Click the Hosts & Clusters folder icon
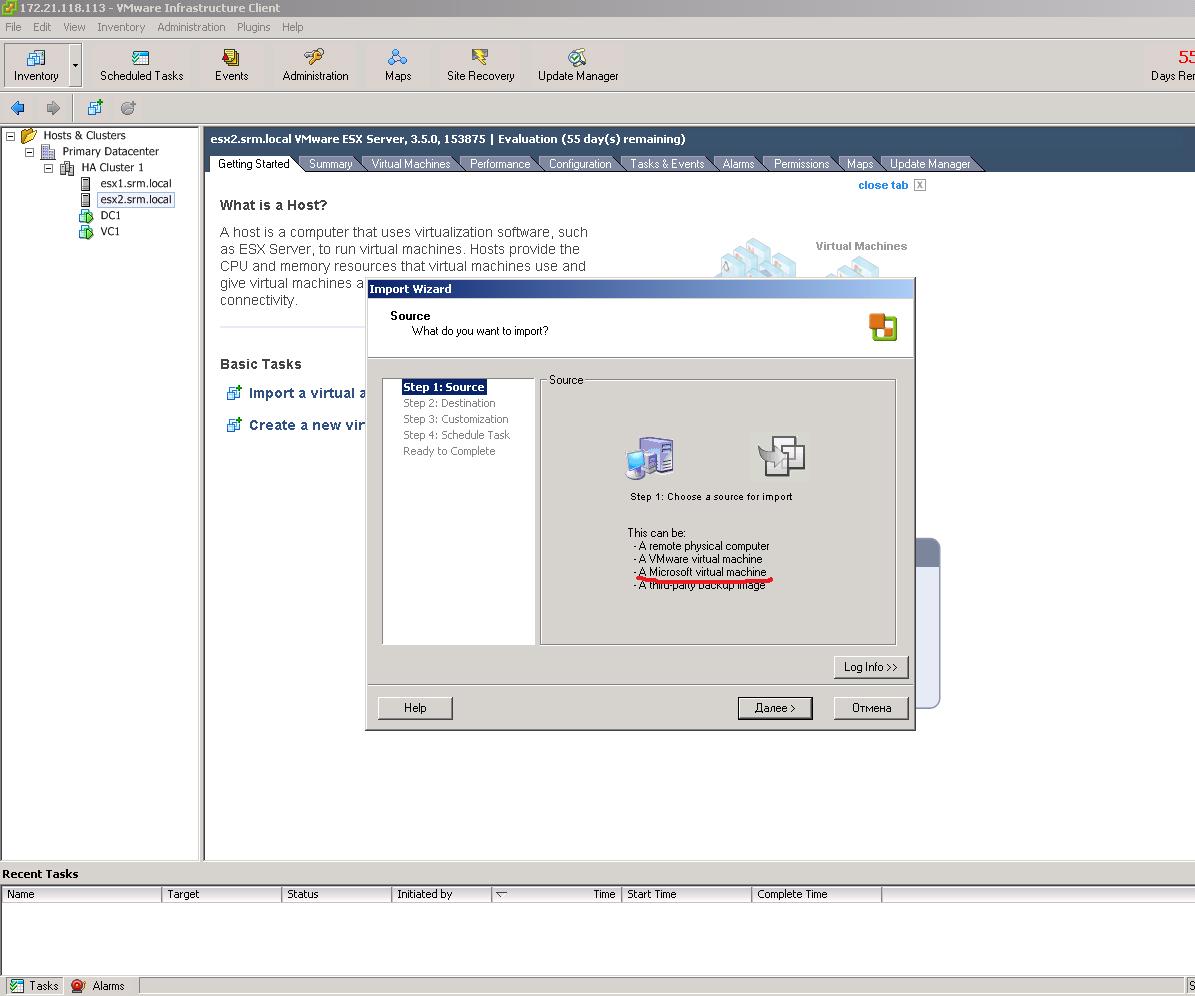Viewport: 1195px width, 996px height. coord(29,136)
